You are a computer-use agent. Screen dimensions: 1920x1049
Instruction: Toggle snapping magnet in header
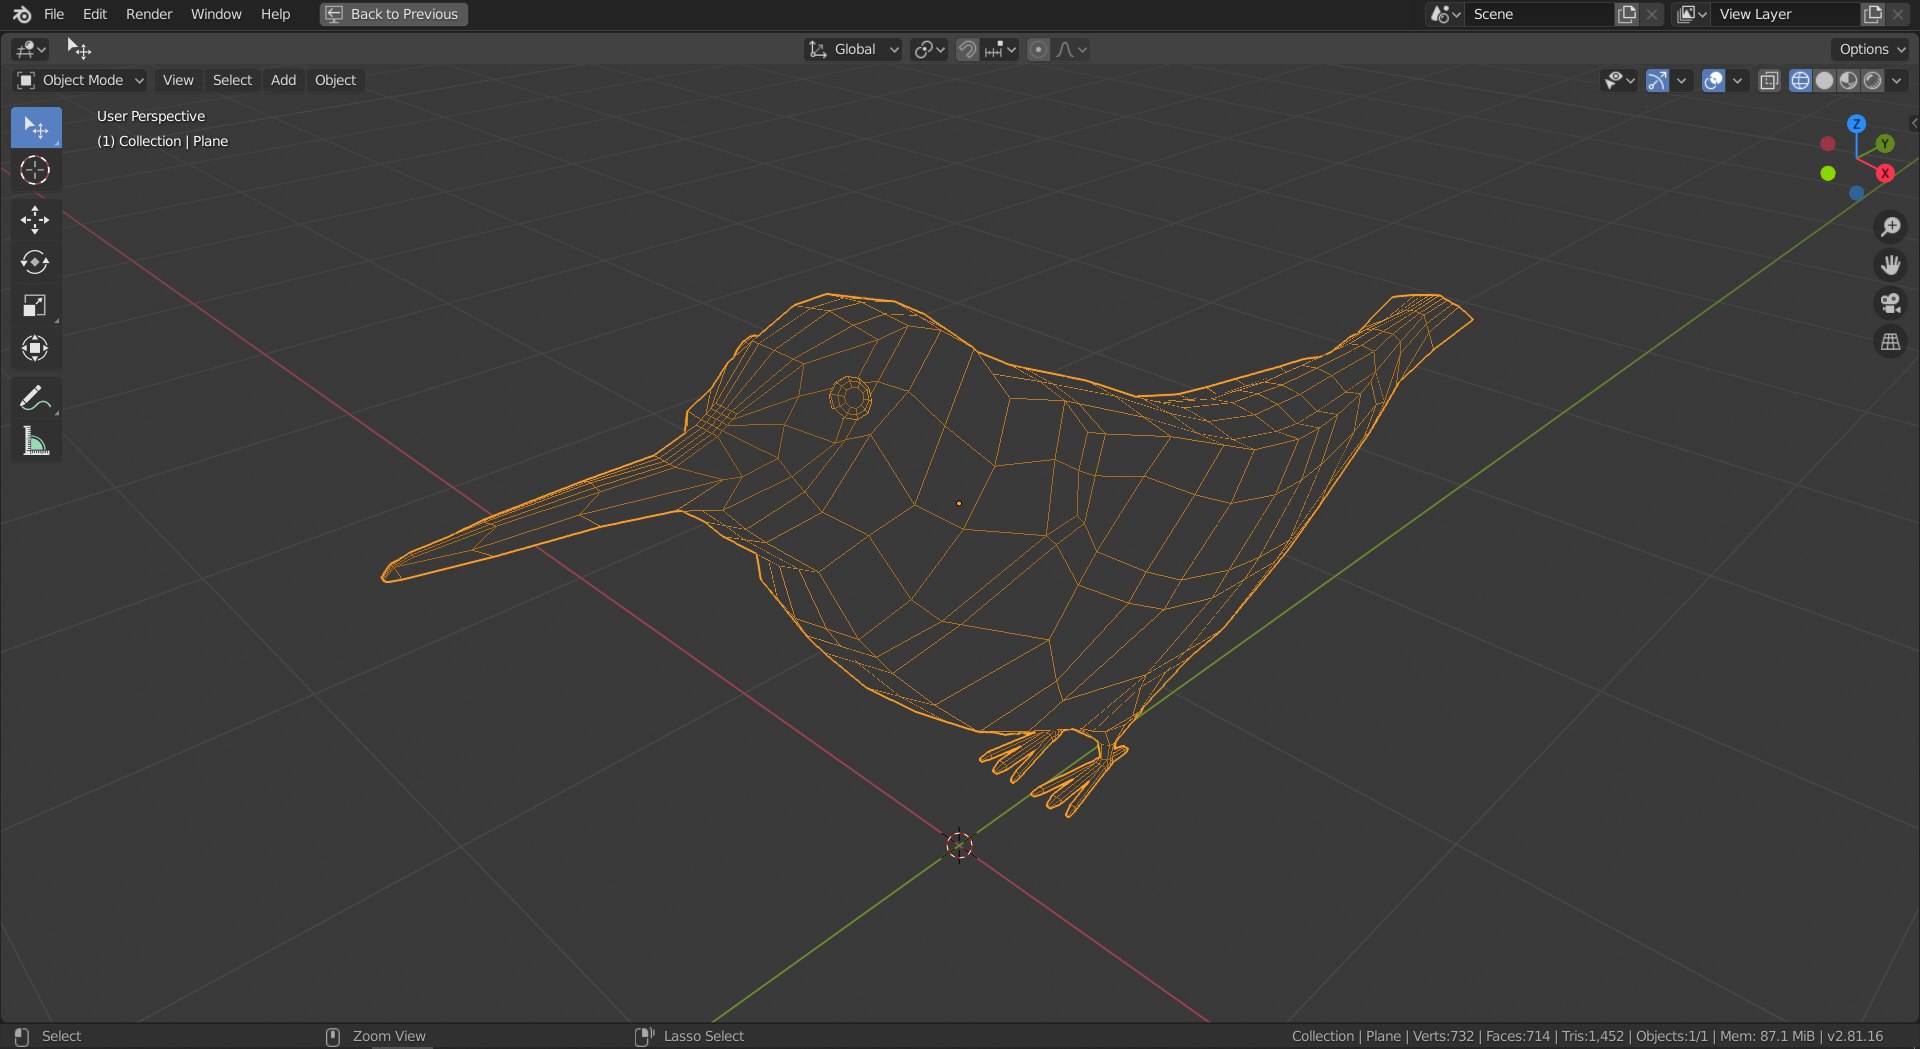coord(967,49)
